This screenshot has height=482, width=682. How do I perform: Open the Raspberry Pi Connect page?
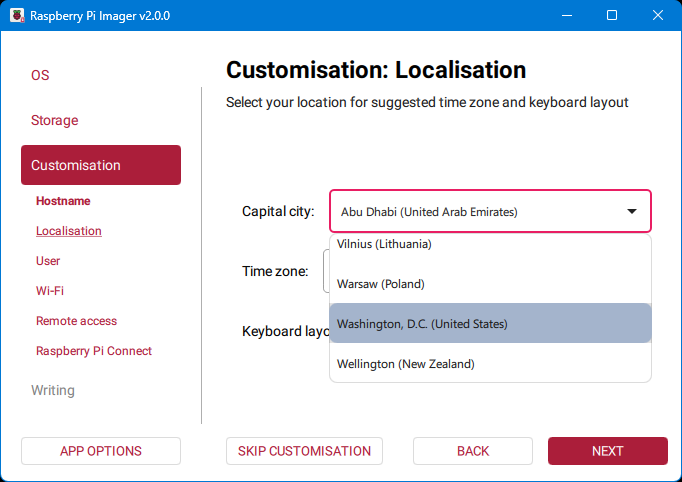pos(94,351)
